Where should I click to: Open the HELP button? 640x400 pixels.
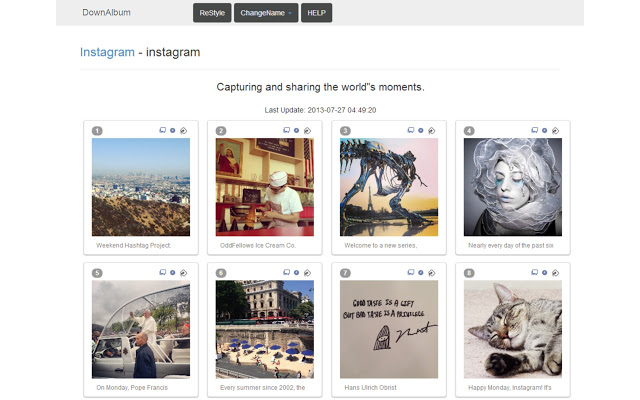coord(316,13)
